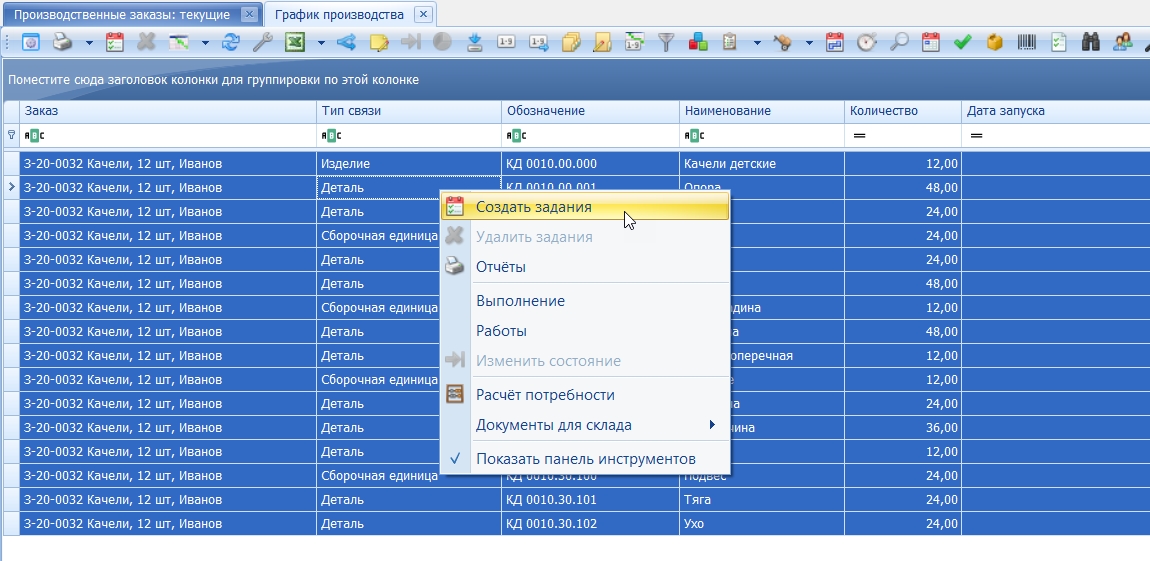1150x561 pixels.
Task: Click the printer icon in the toolbar
Action: point(64,43)
